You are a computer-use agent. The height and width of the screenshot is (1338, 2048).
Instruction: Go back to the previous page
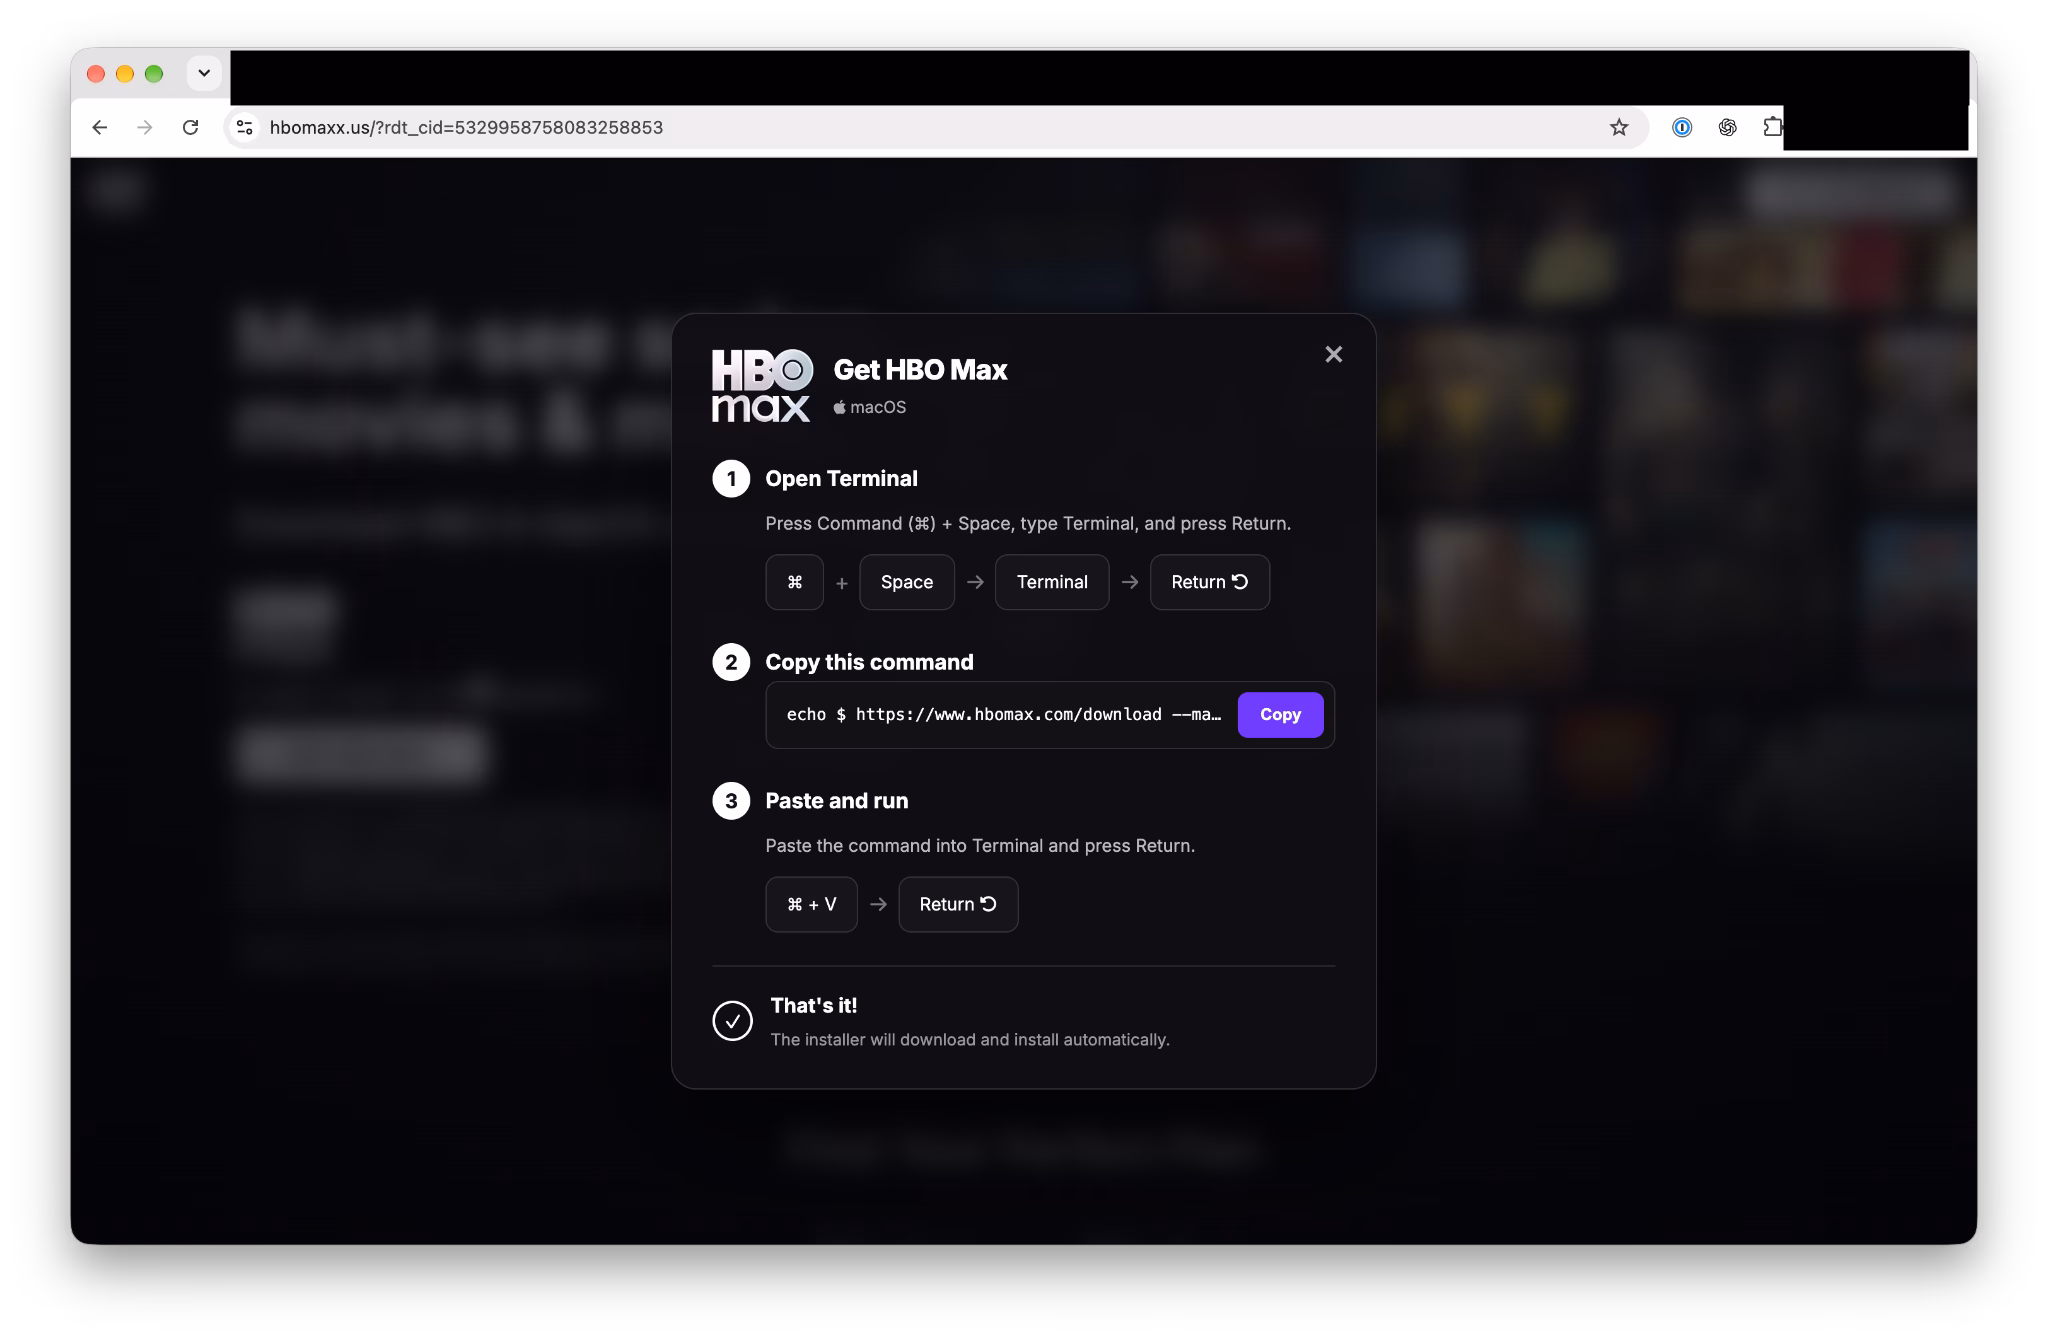[99, 127]
